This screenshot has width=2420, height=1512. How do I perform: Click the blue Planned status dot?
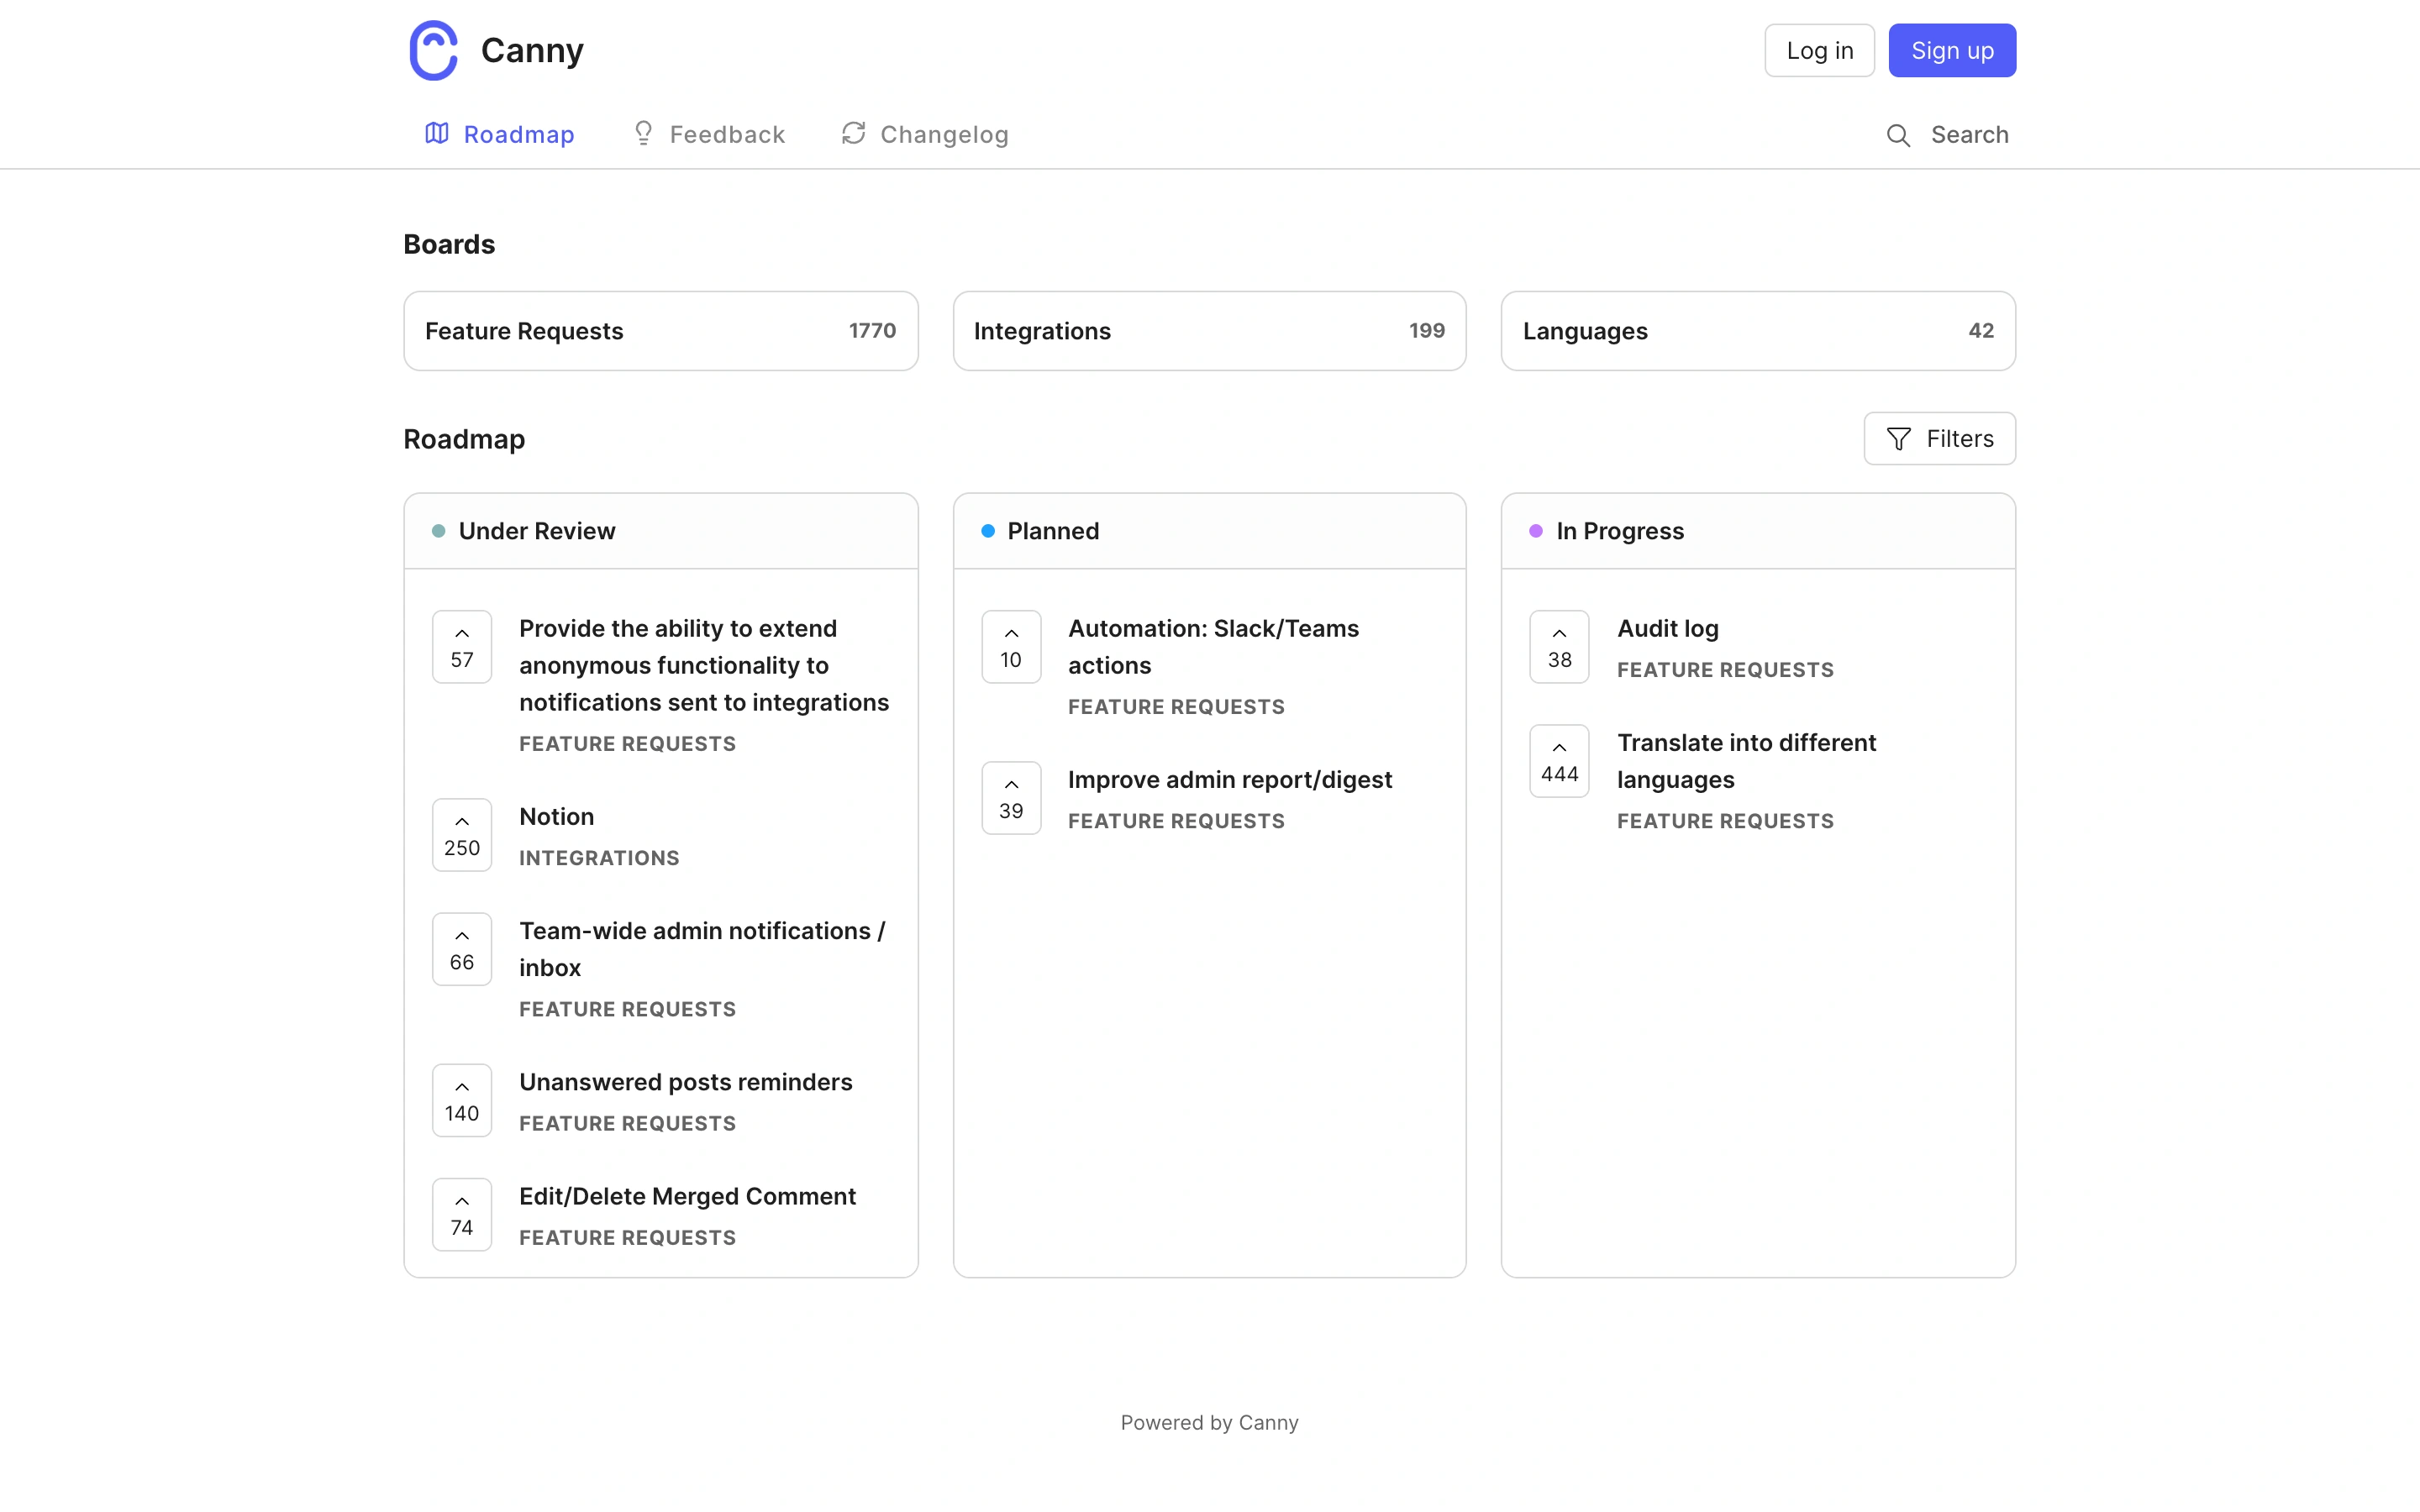point(988,531)
